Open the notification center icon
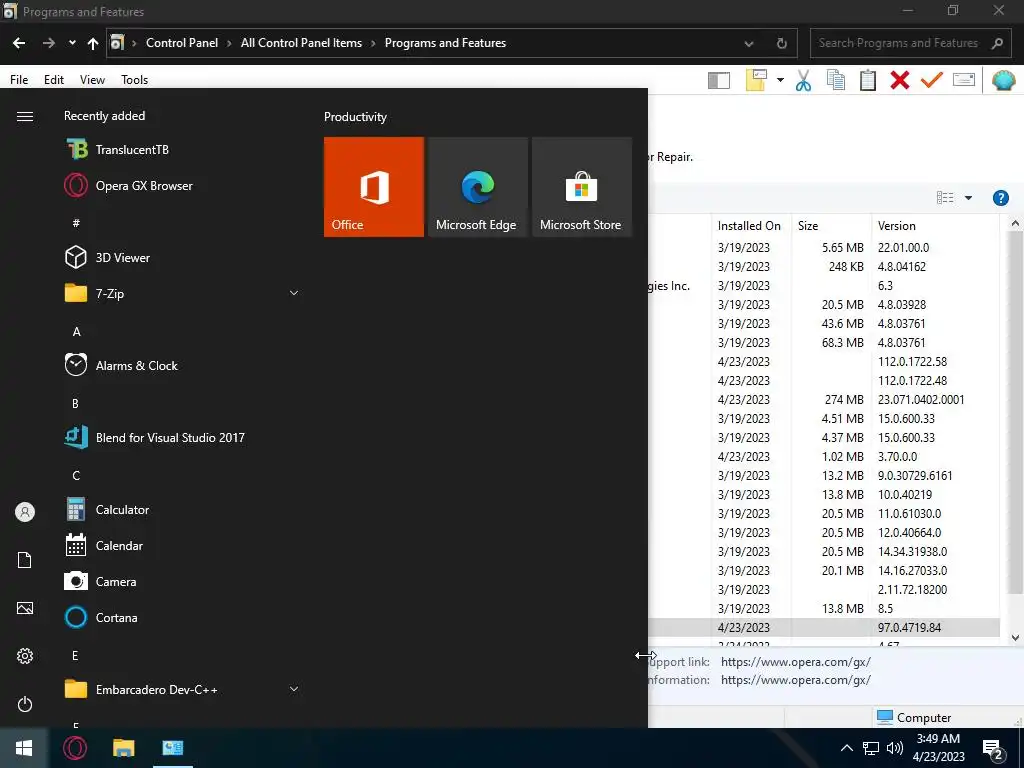 [x=993, y=749]
